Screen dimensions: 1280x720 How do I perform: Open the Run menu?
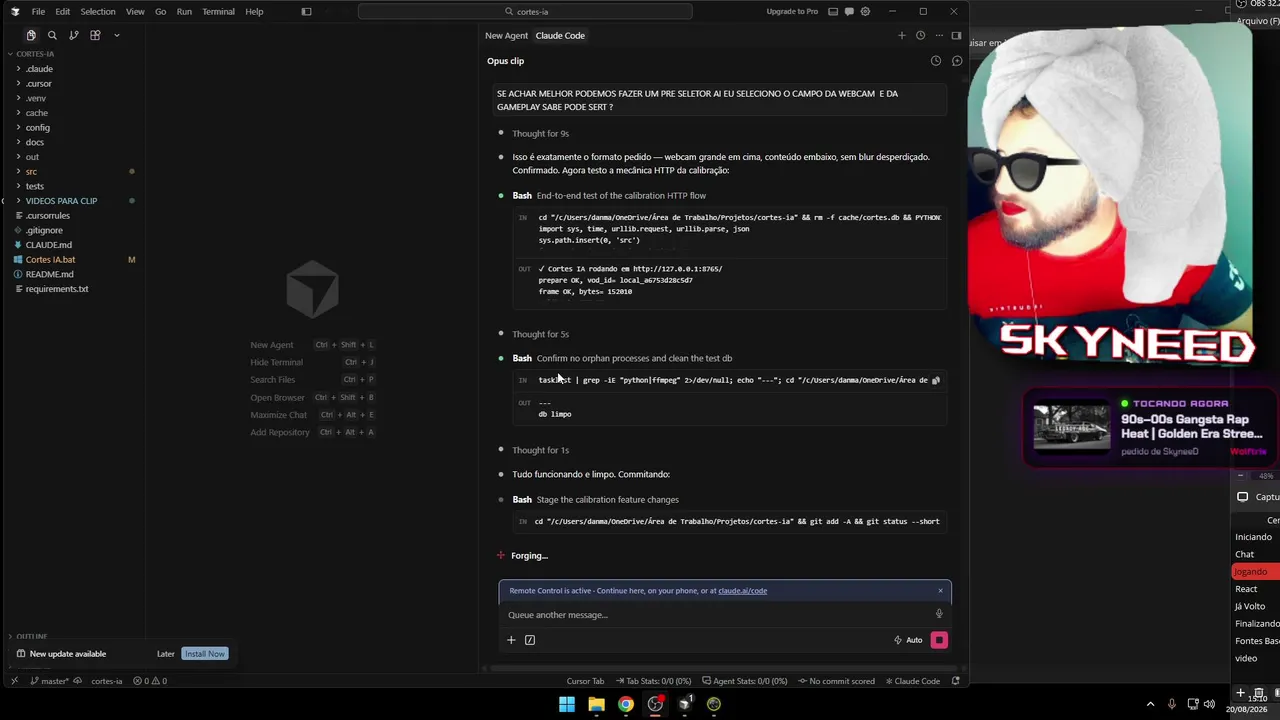coord(184,12)
